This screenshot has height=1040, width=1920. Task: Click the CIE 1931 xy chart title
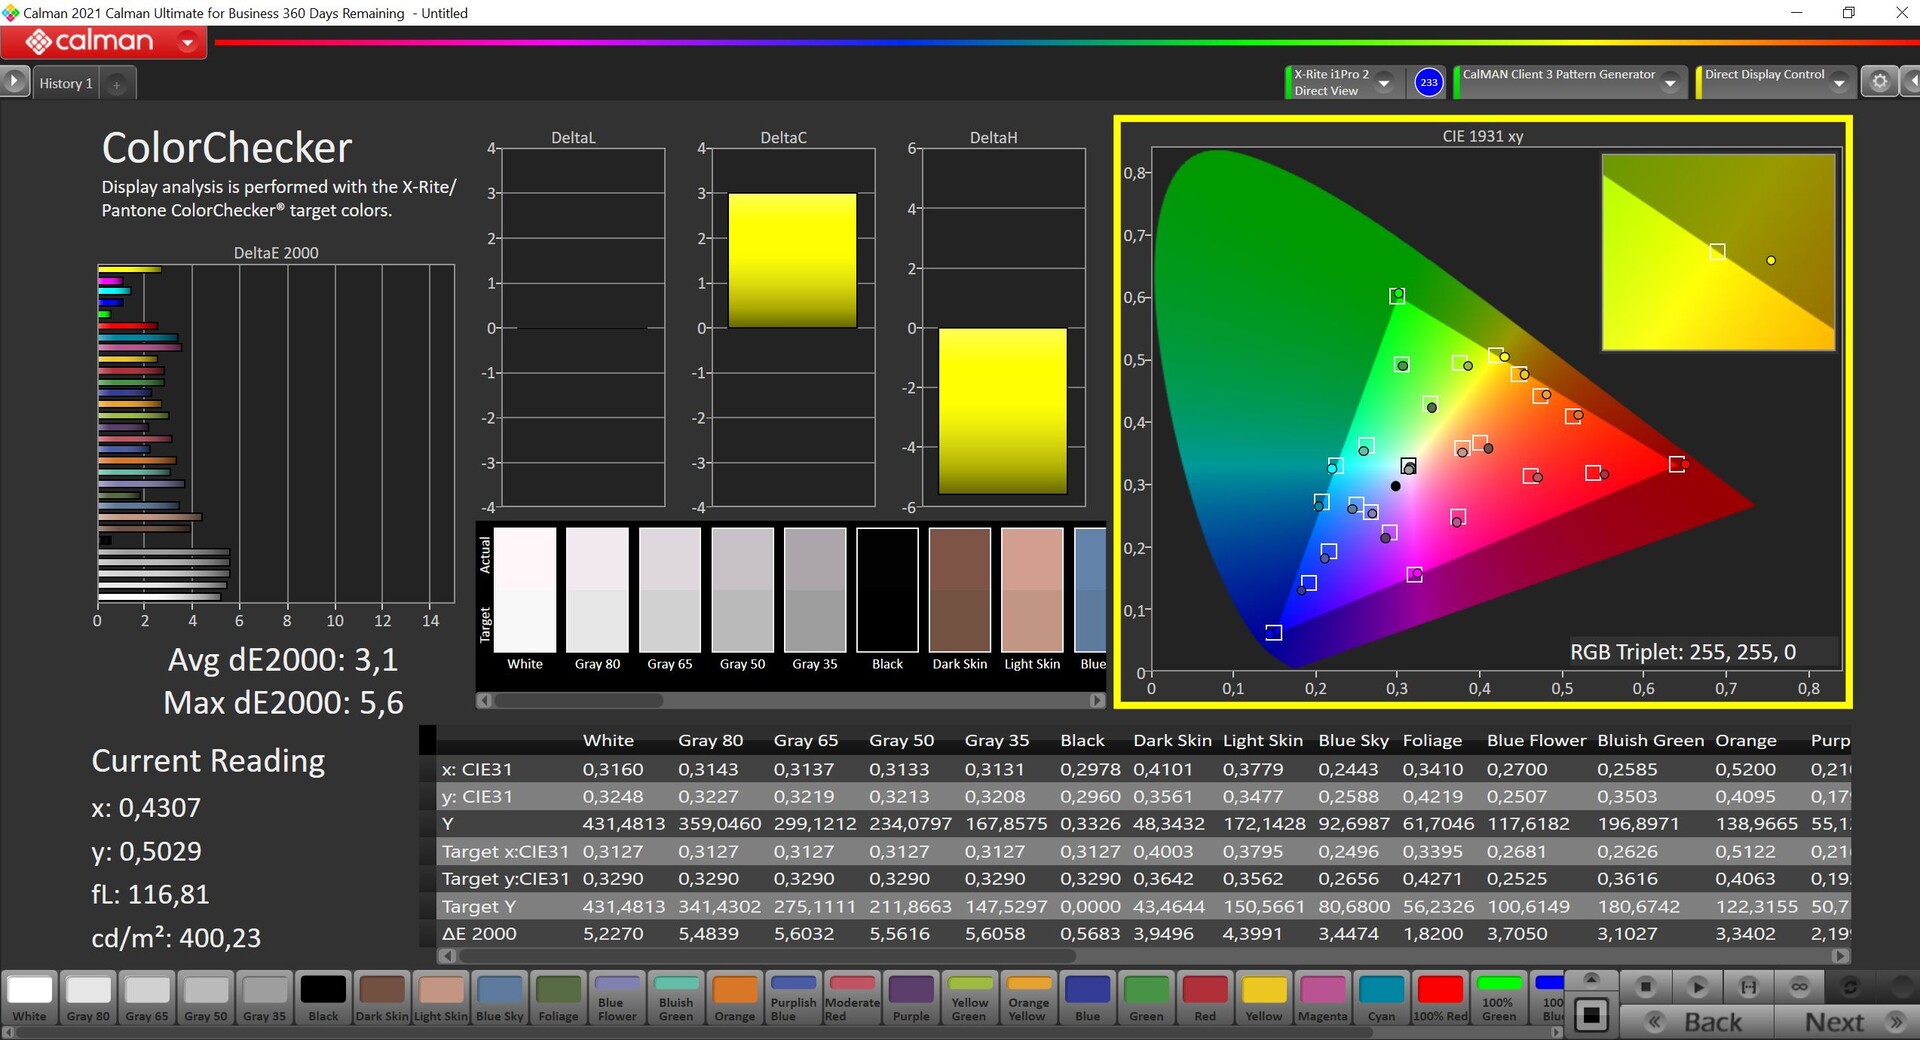(x=1482, y=136)
